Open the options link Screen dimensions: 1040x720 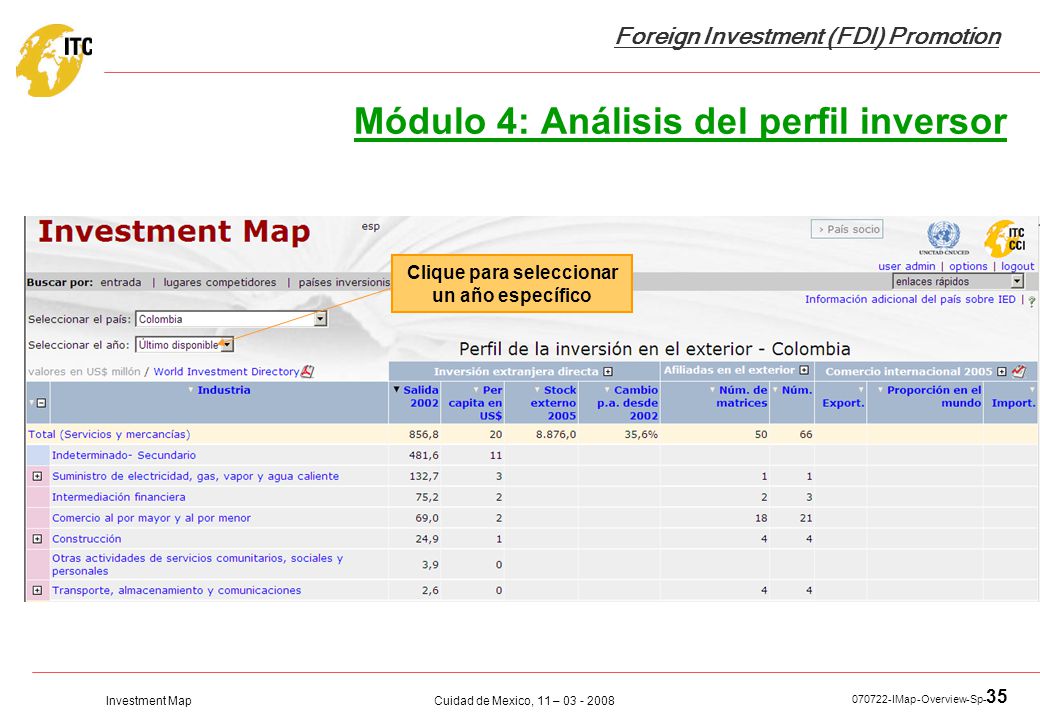968,266
